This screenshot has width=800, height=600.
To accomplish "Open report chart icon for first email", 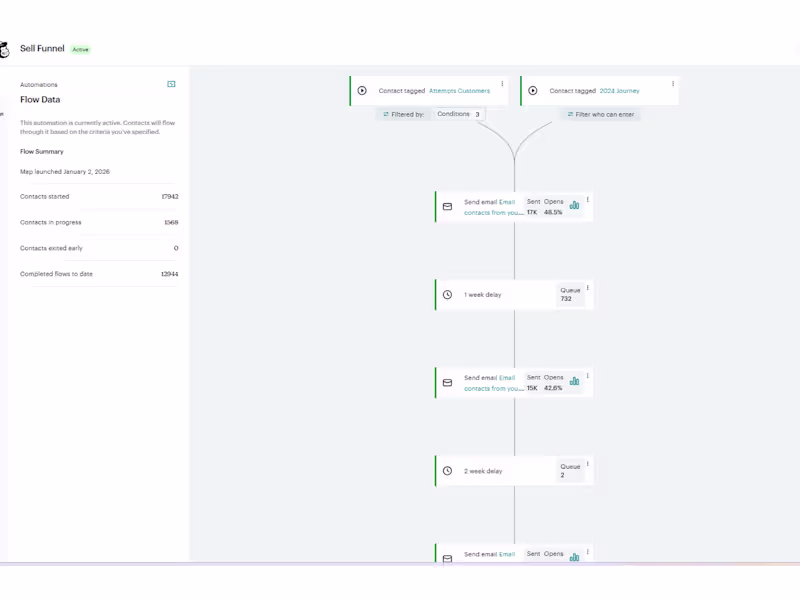I will point(574,205).
